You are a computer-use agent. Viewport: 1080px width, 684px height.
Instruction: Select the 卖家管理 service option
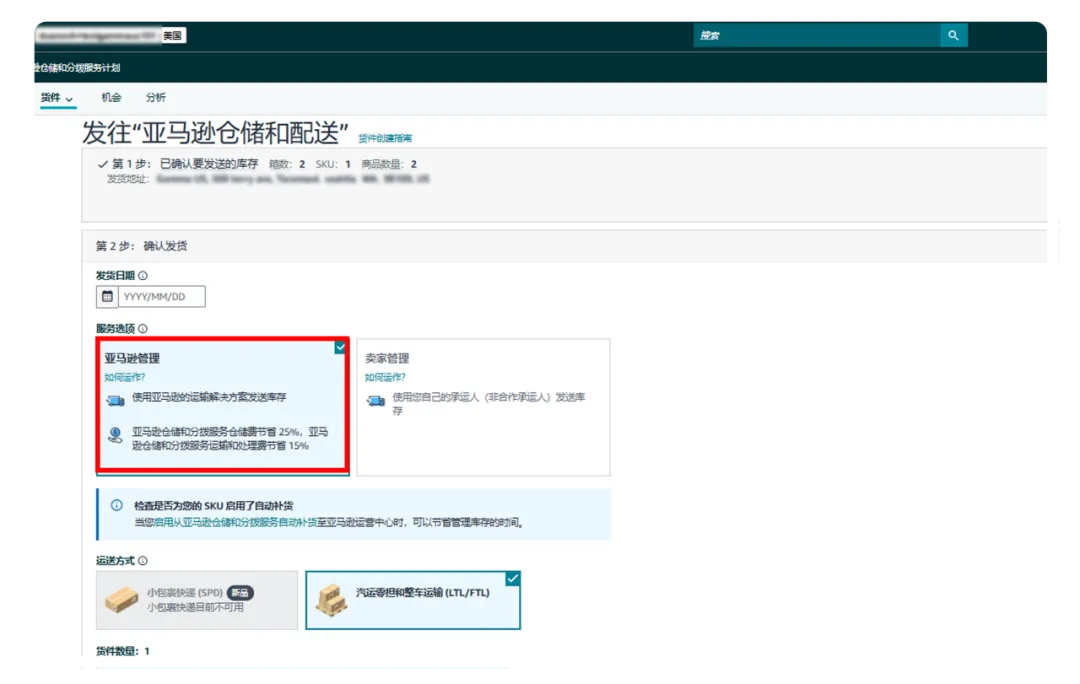pyautogui.click(x=483, y=406)
